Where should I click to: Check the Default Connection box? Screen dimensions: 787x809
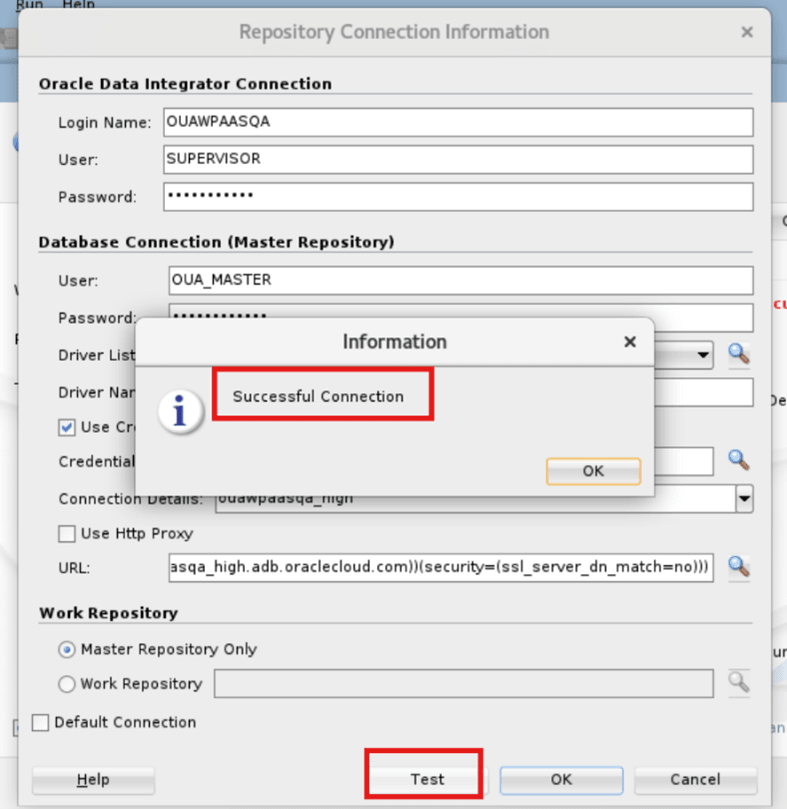coord(40,722)
